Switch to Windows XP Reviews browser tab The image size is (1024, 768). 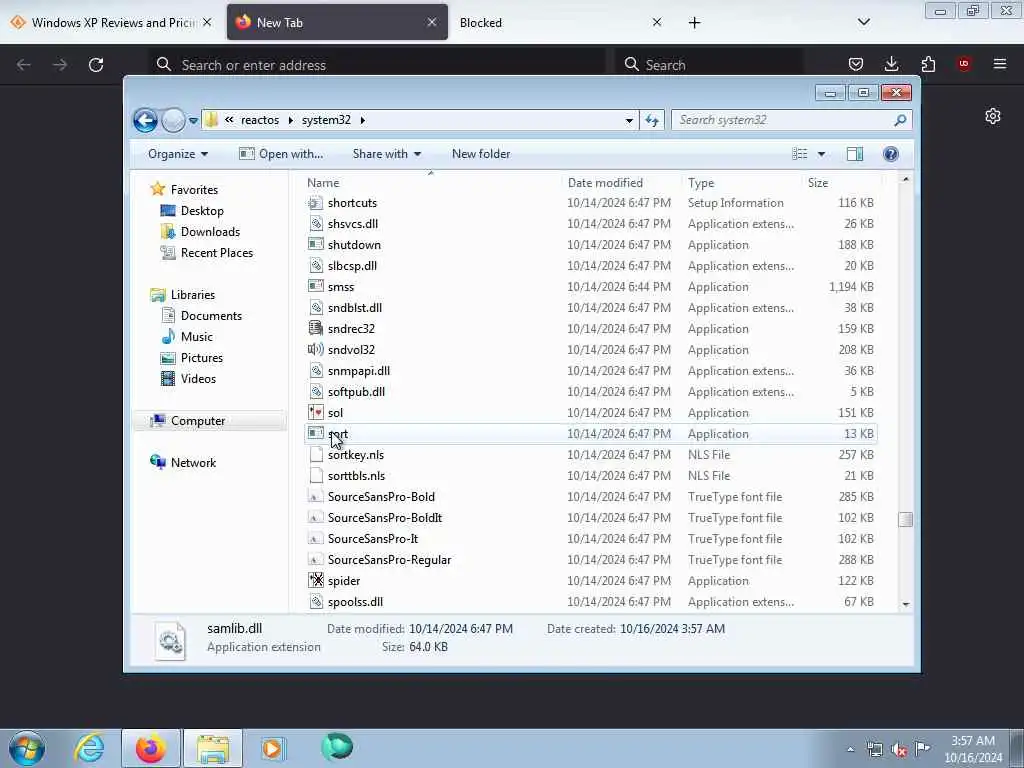point(112,23)
